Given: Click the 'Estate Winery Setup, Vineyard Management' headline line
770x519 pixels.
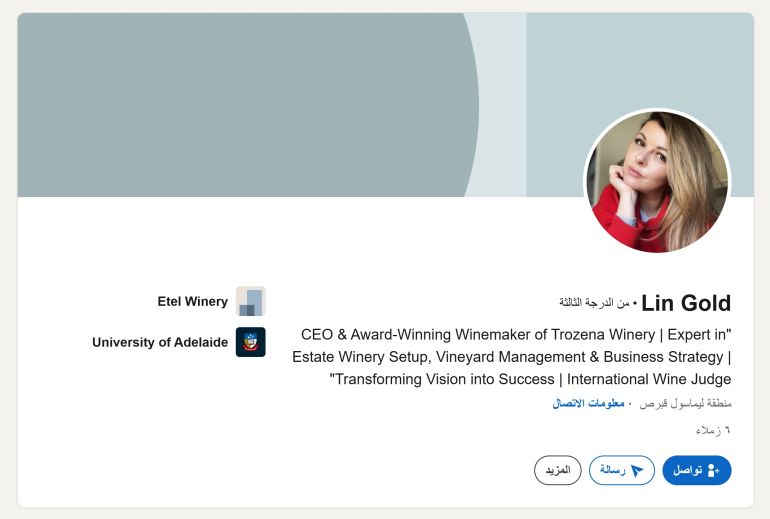Looking at the screenshot, I should [x=512, y=356].
